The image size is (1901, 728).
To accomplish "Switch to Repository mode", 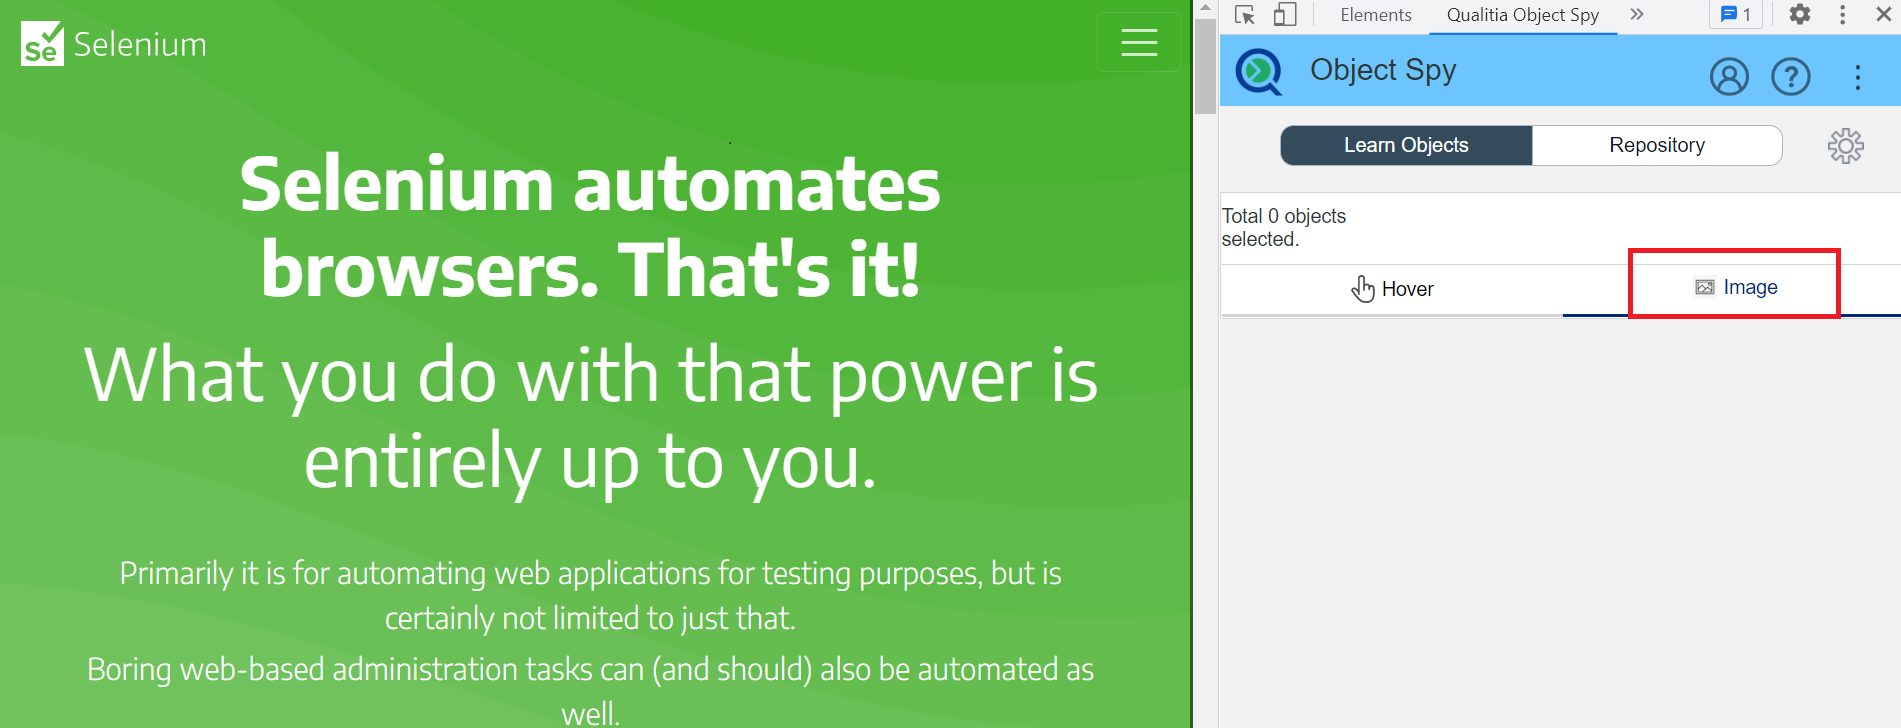I will [1656, 146].
